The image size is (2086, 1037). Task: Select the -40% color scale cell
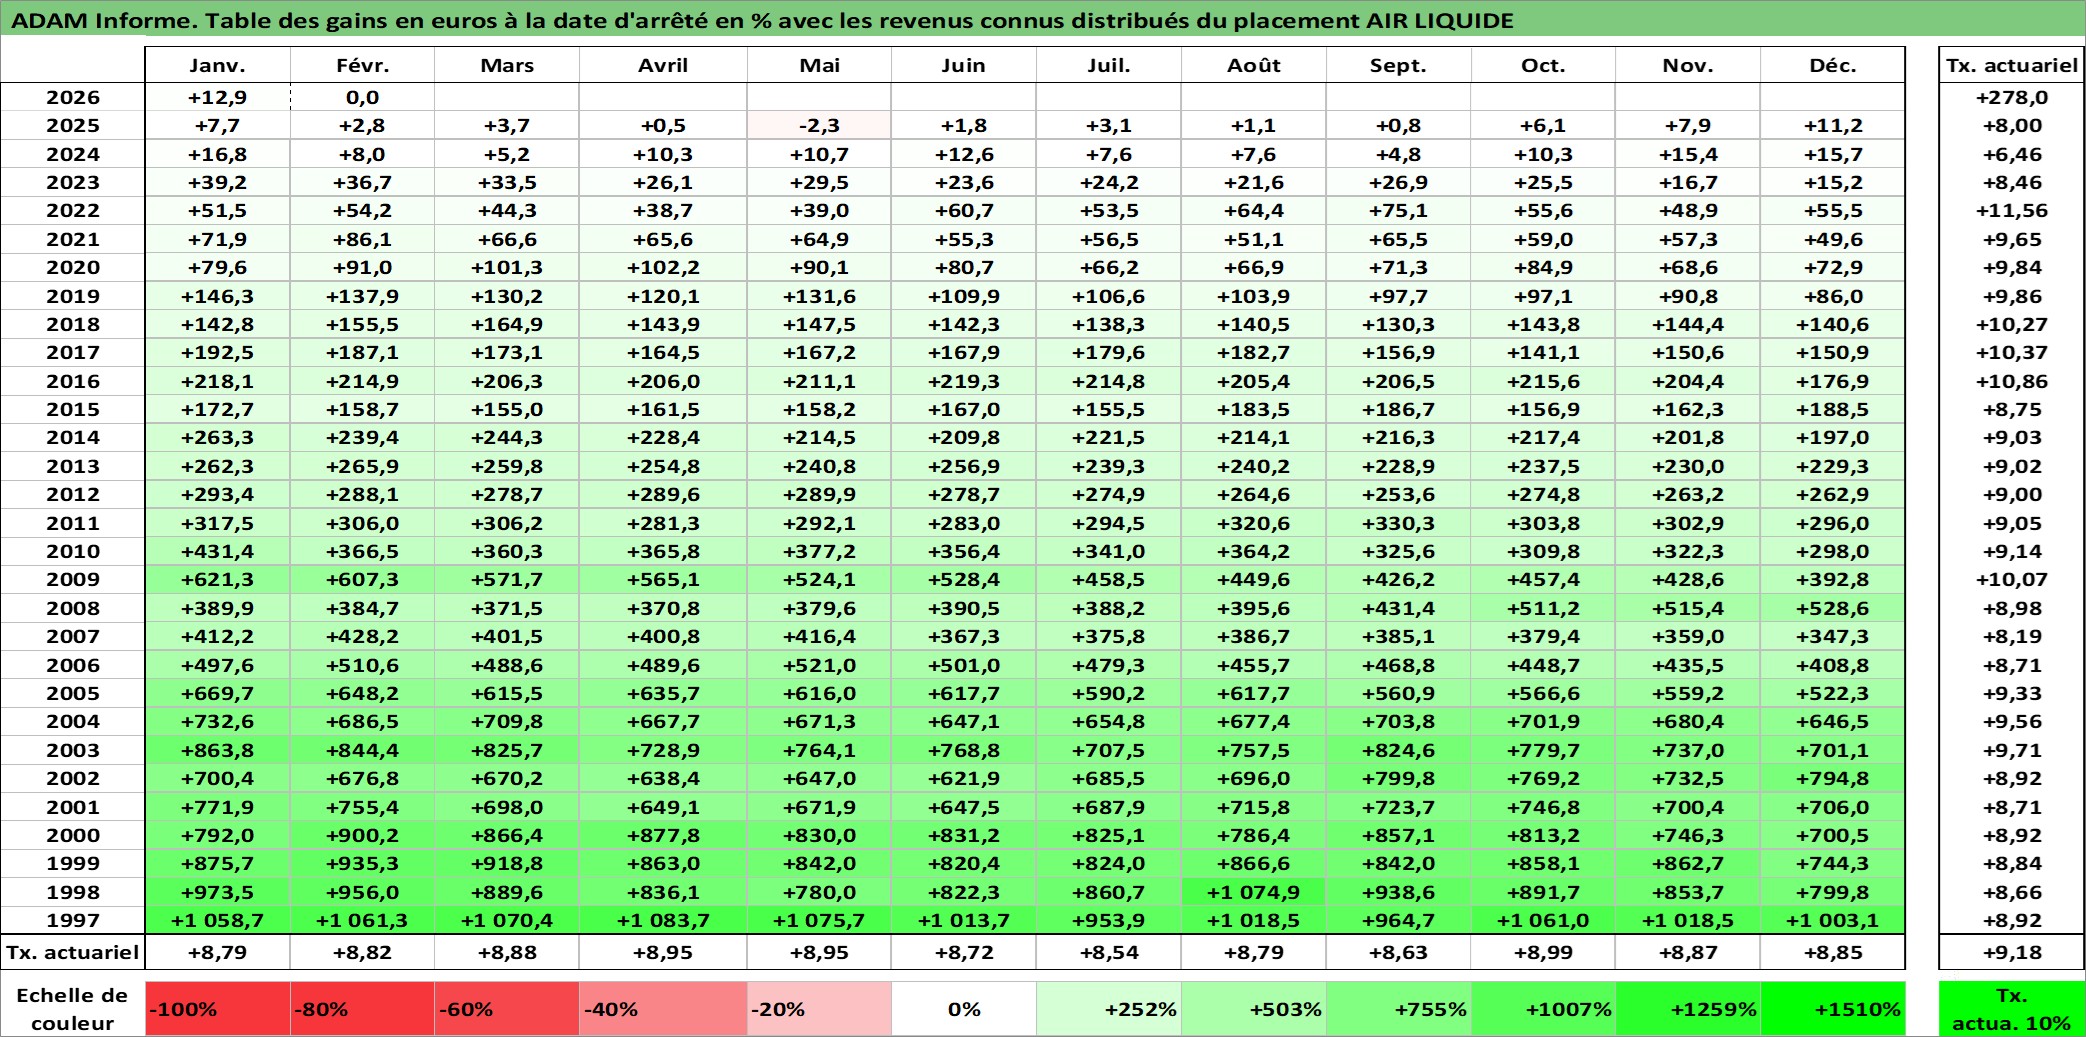point(663,1008)
